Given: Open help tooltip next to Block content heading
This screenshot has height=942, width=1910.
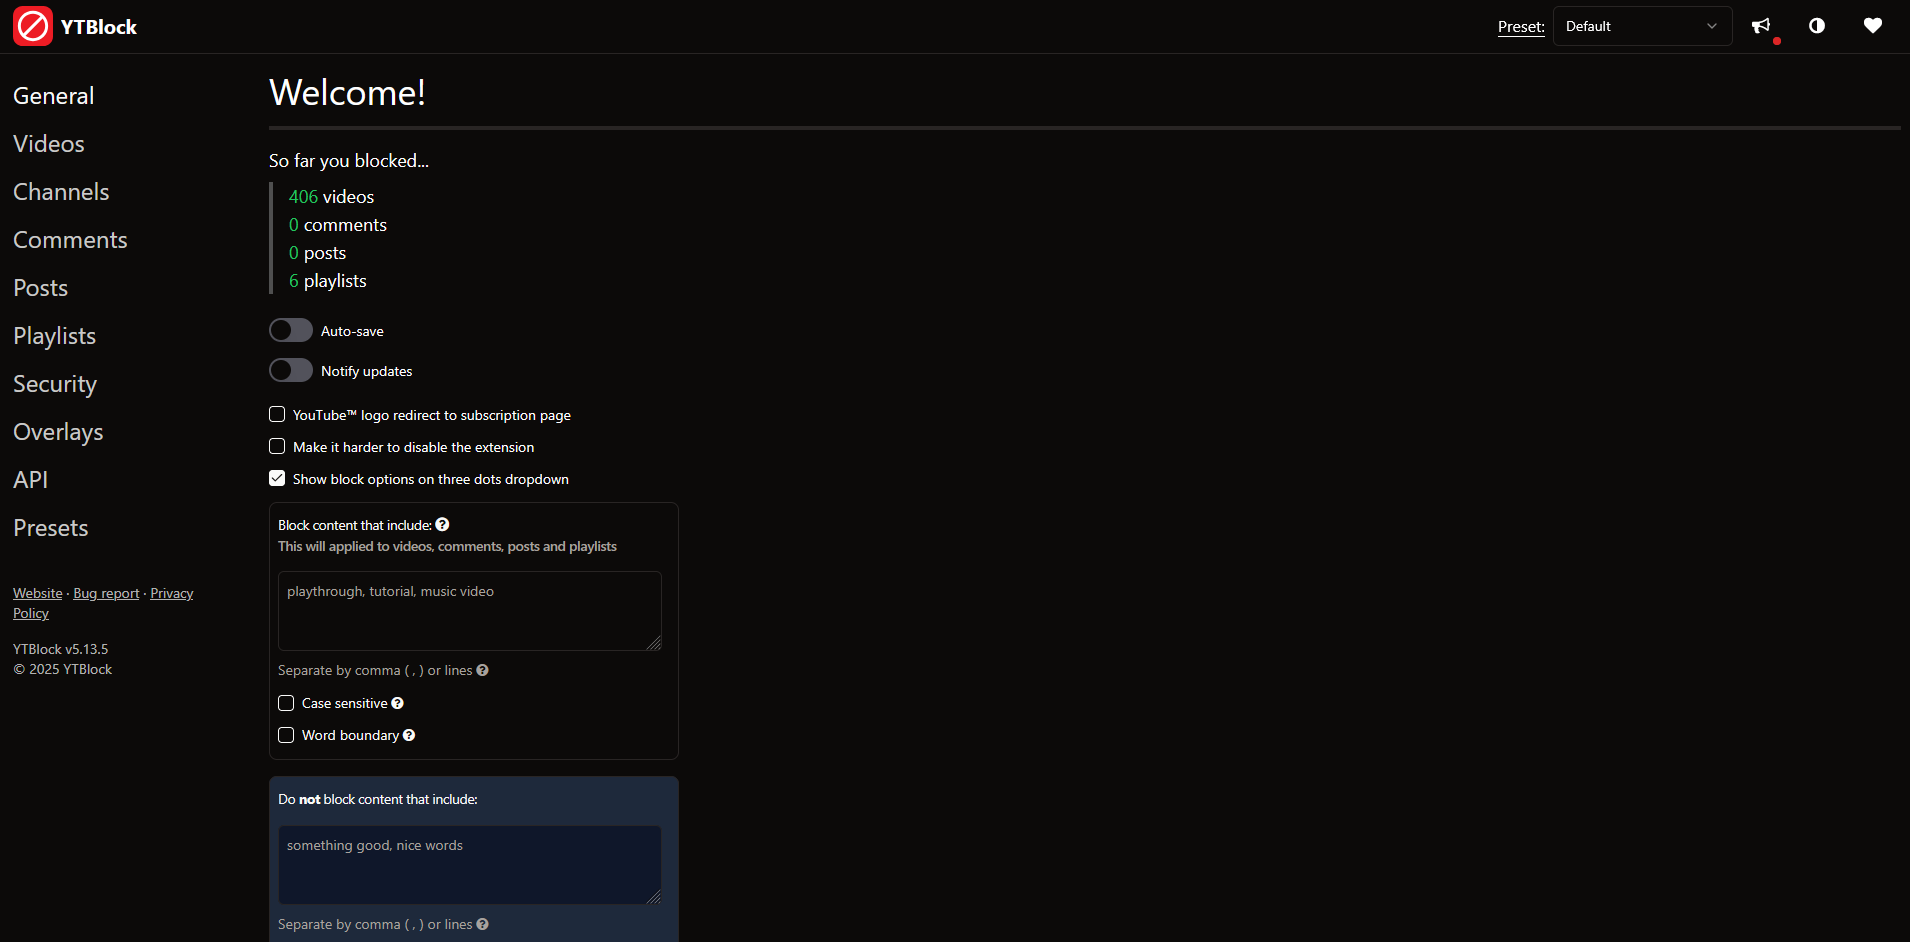Looking at the screenshot, I should tap(442, 523).
